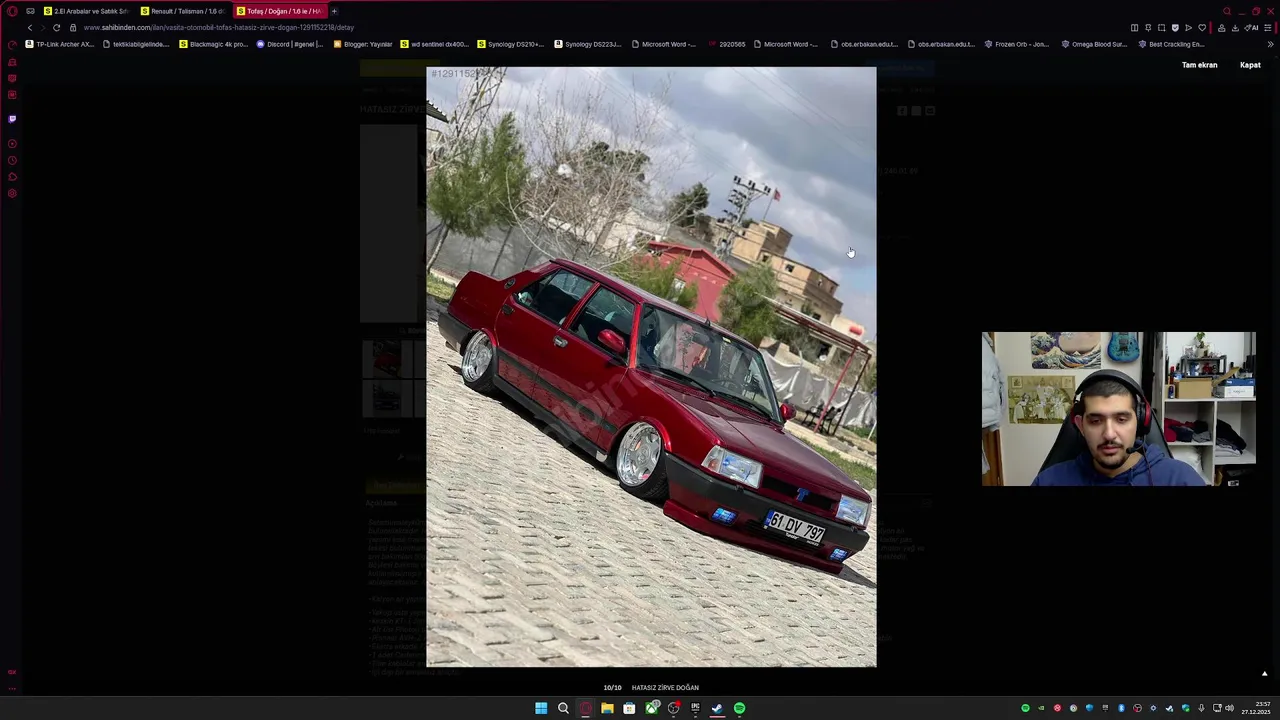Open Microsoft Store from taskbar
The height and width of the screenshot is (720, 1280).
pos(629,708)
